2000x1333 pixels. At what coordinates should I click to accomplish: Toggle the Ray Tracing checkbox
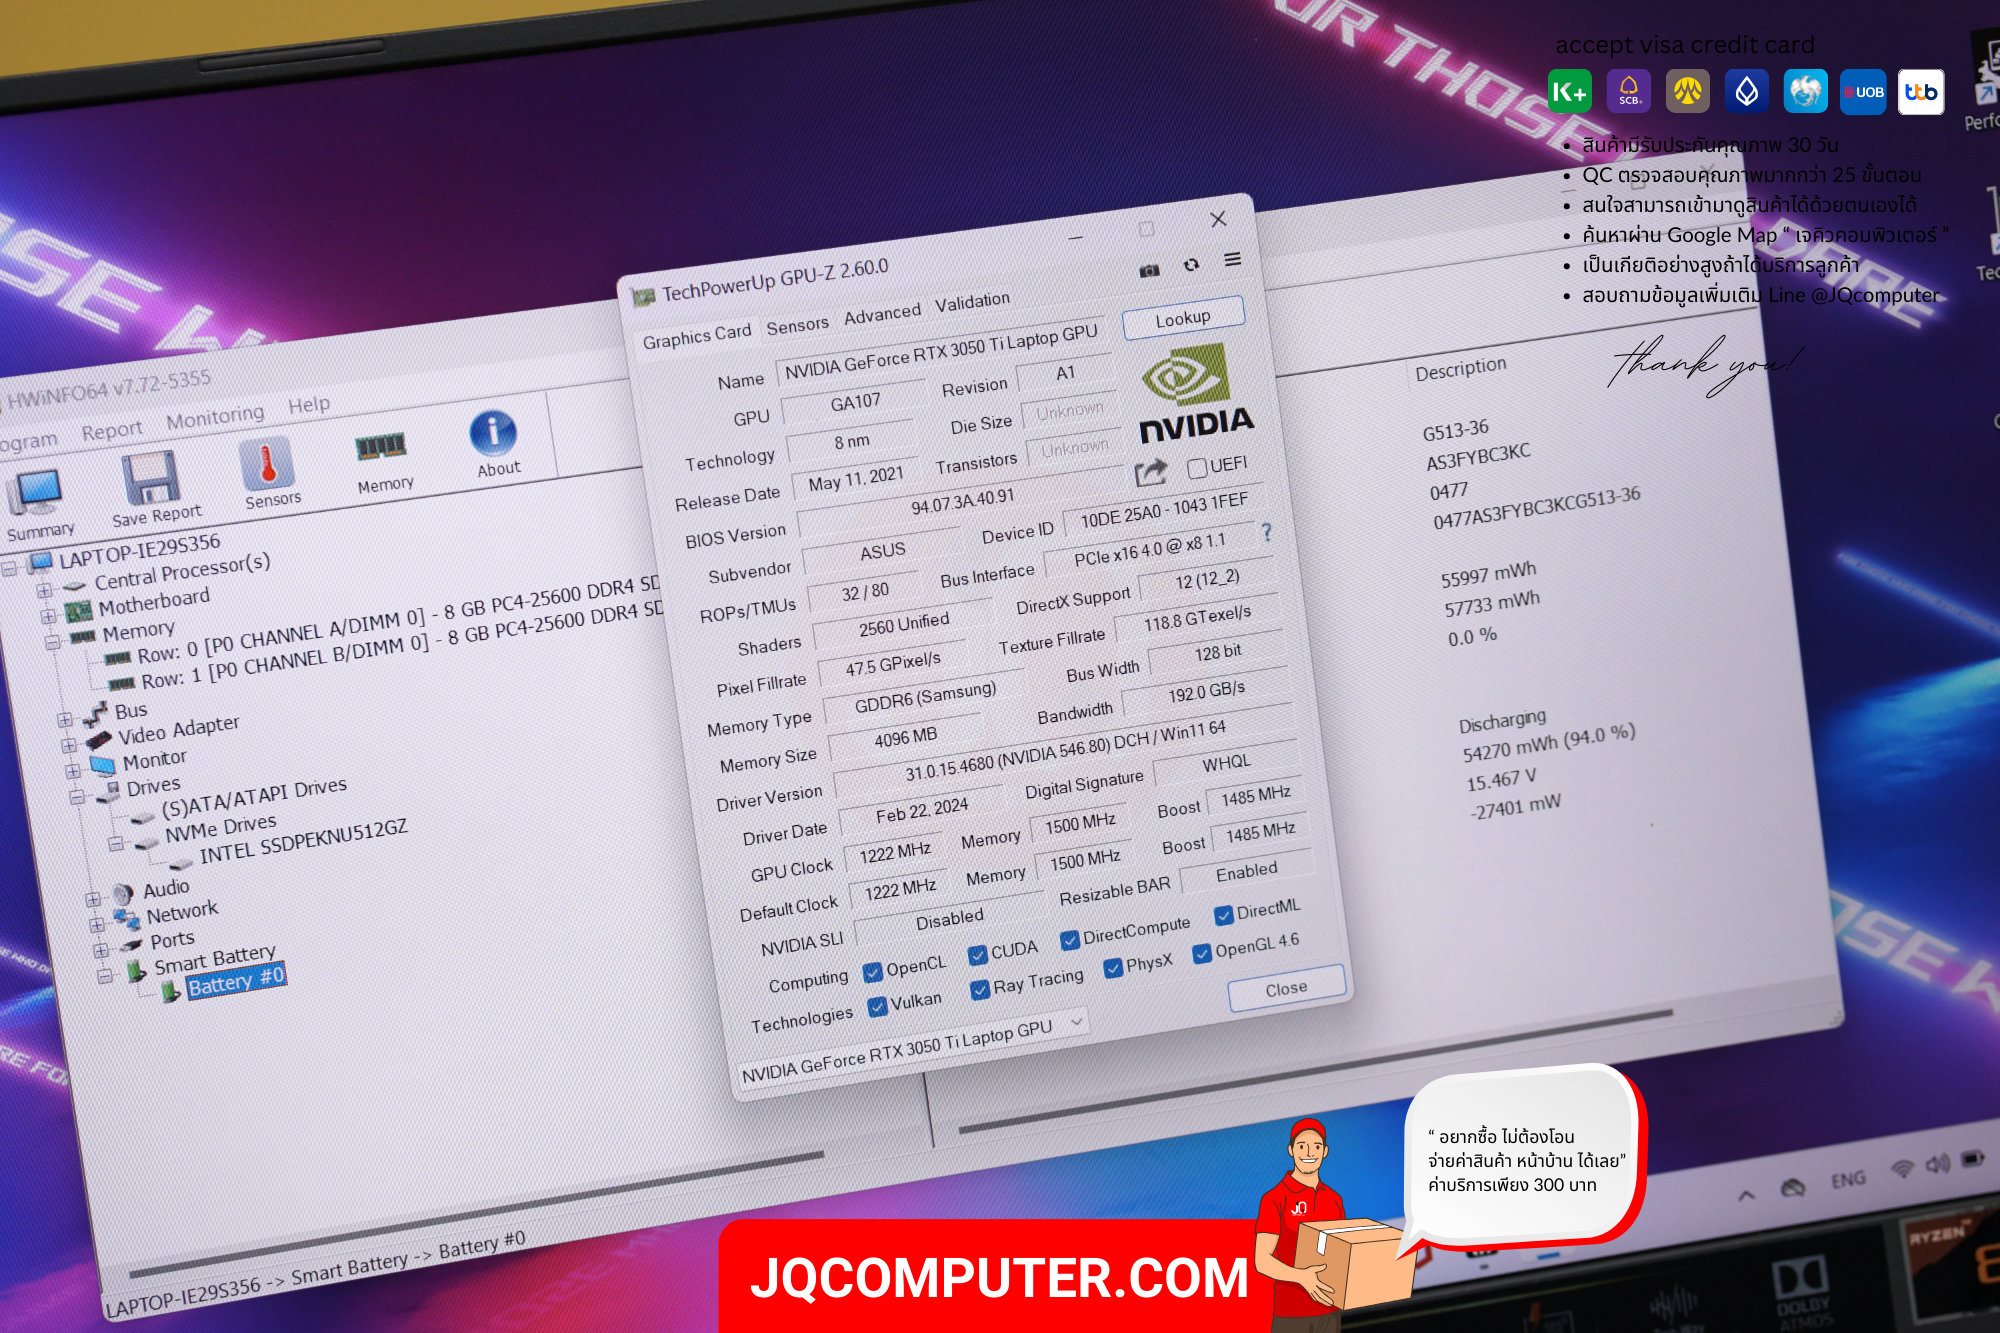point(980,989)
